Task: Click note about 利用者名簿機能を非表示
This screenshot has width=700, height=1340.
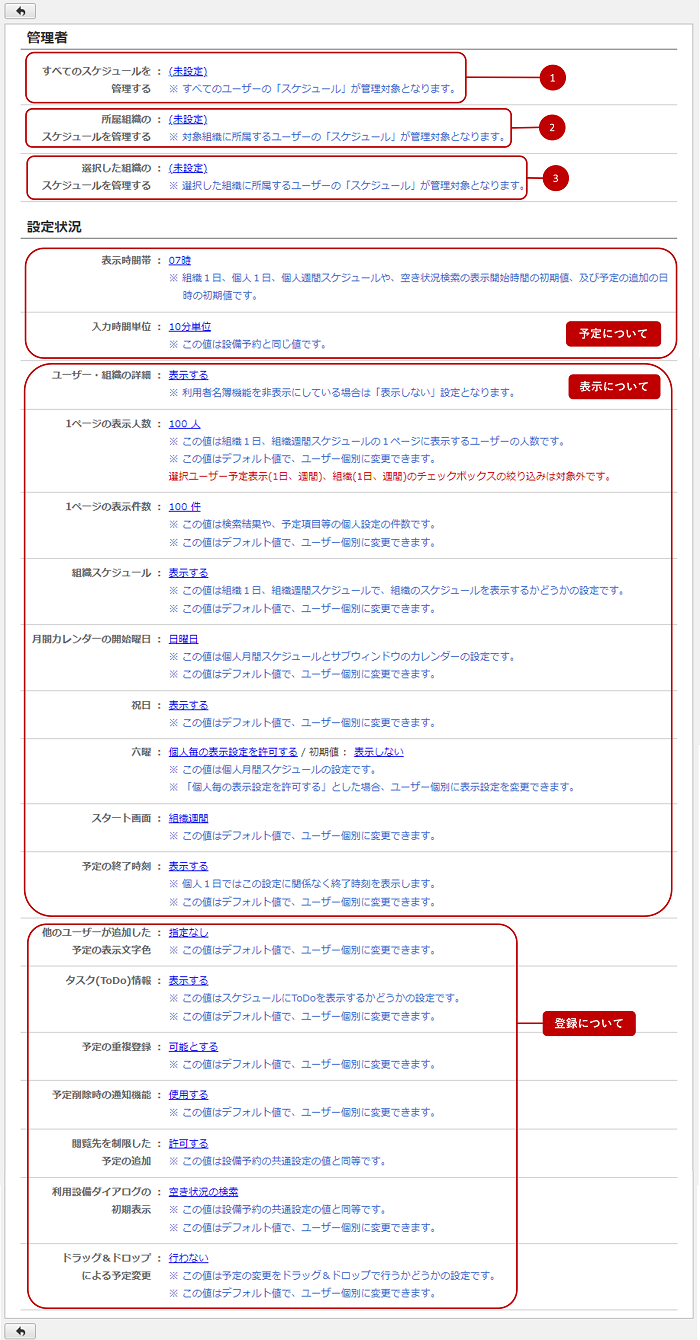Action: click(342, 393)
